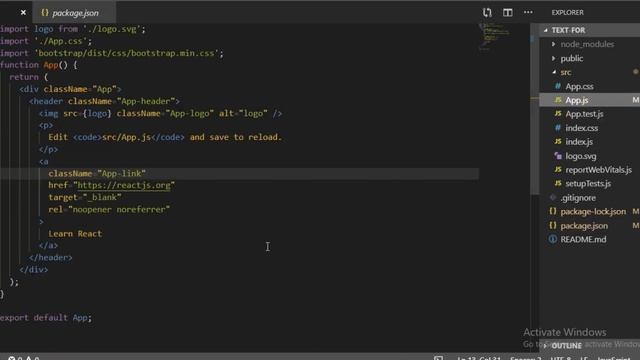Click the 'return (' line
This screenshot has width=640, height=360.
click(x=29, y=77)
